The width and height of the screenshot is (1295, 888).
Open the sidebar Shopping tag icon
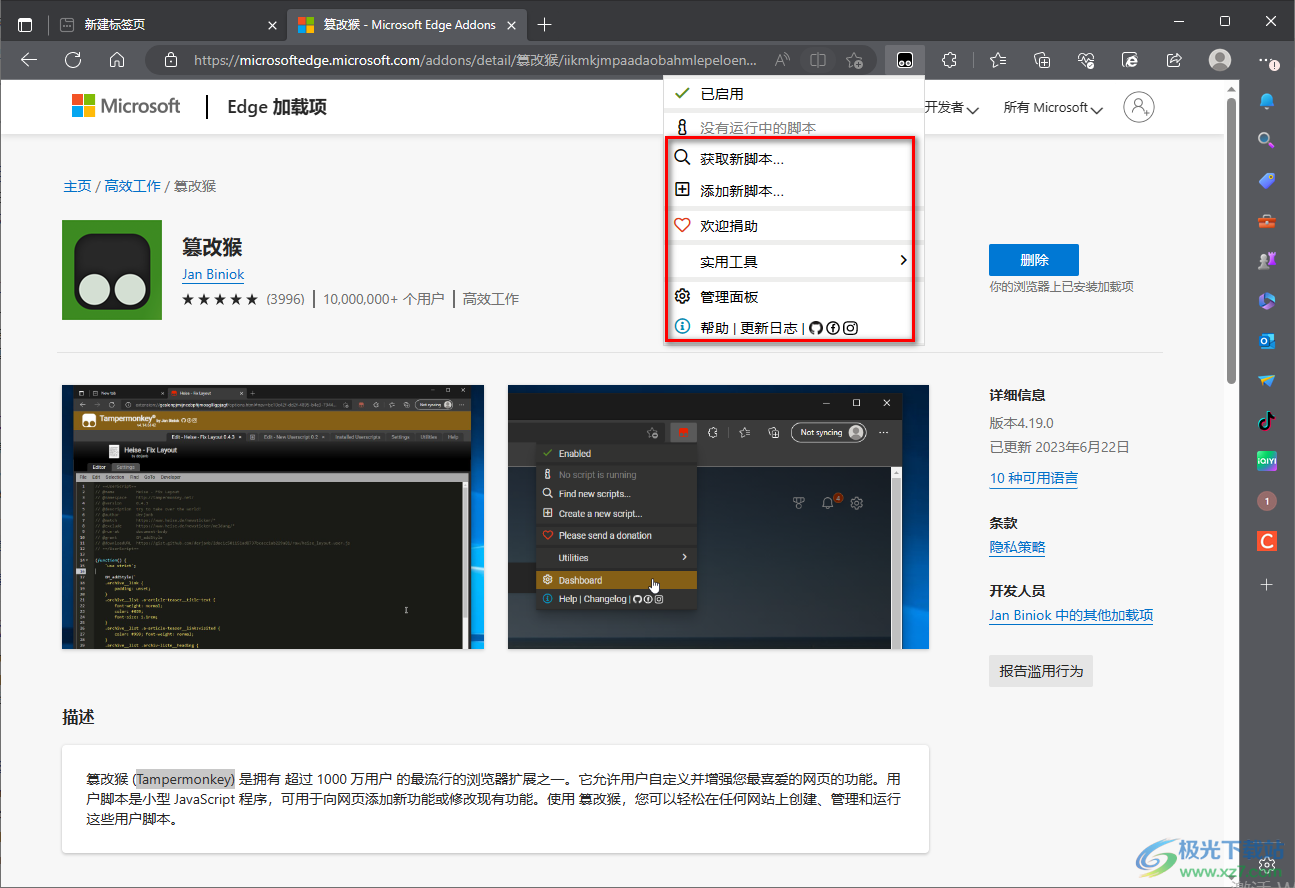(x=1267, y=181)
